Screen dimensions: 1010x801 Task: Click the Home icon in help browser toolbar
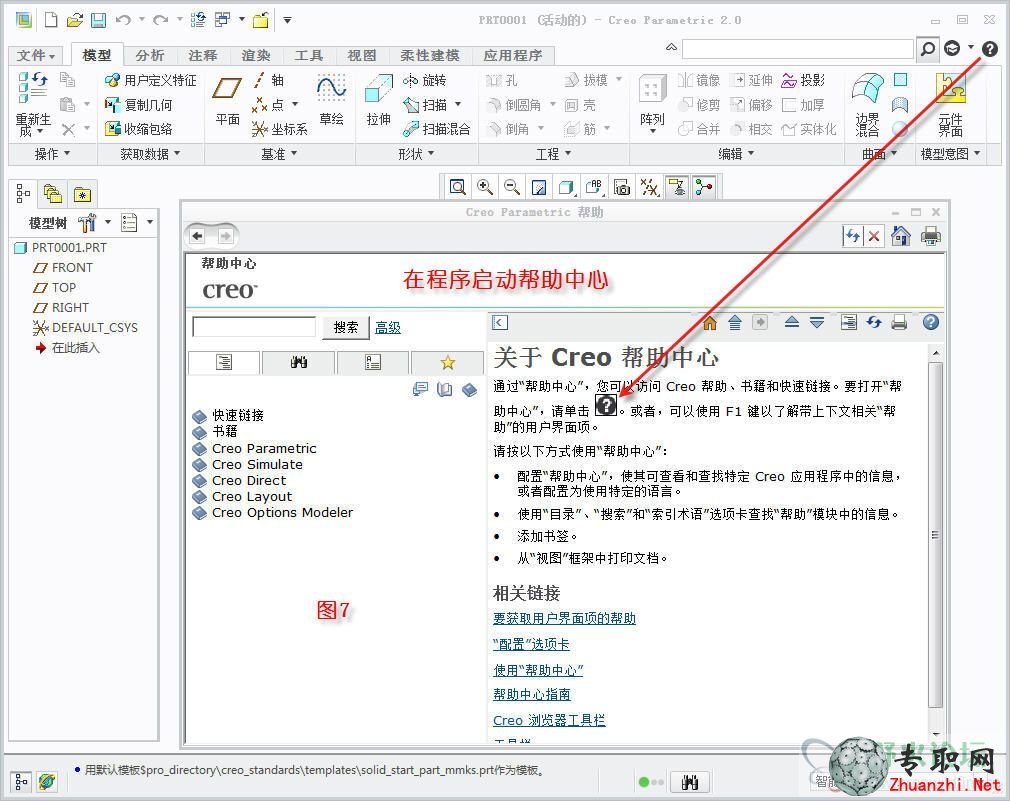click(x=900, y=236)
